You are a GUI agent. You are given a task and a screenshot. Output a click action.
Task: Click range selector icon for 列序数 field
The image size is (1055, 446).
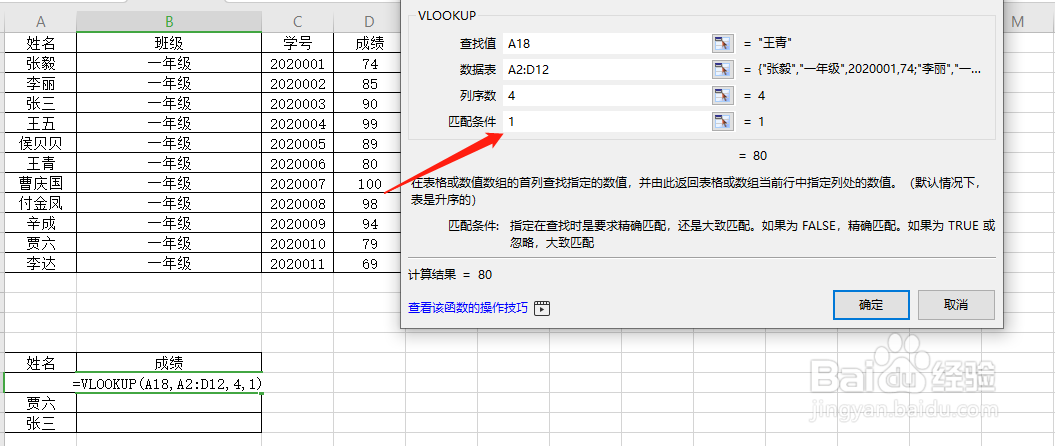pos(721,96)
